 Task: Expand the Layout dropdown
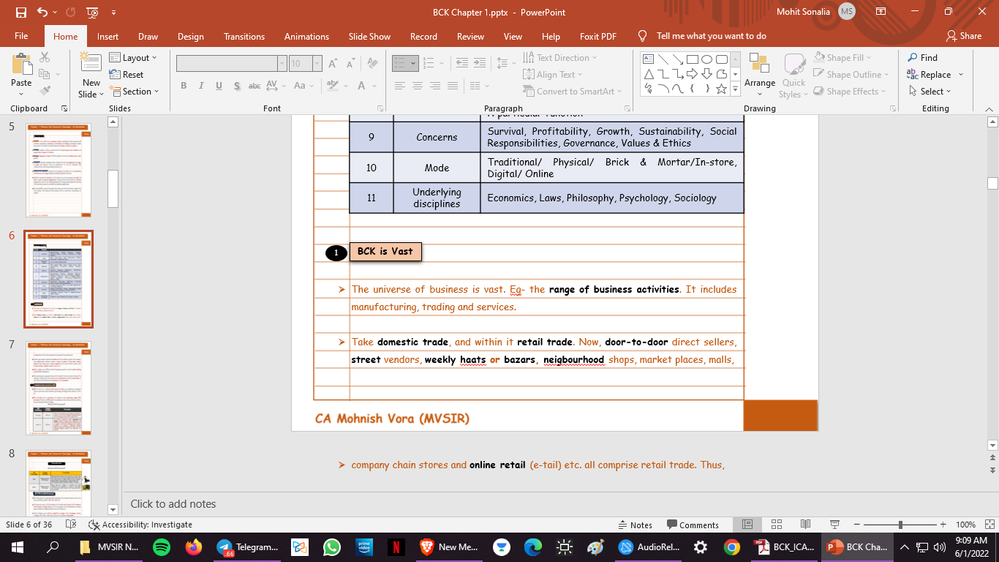coord(133,57)
